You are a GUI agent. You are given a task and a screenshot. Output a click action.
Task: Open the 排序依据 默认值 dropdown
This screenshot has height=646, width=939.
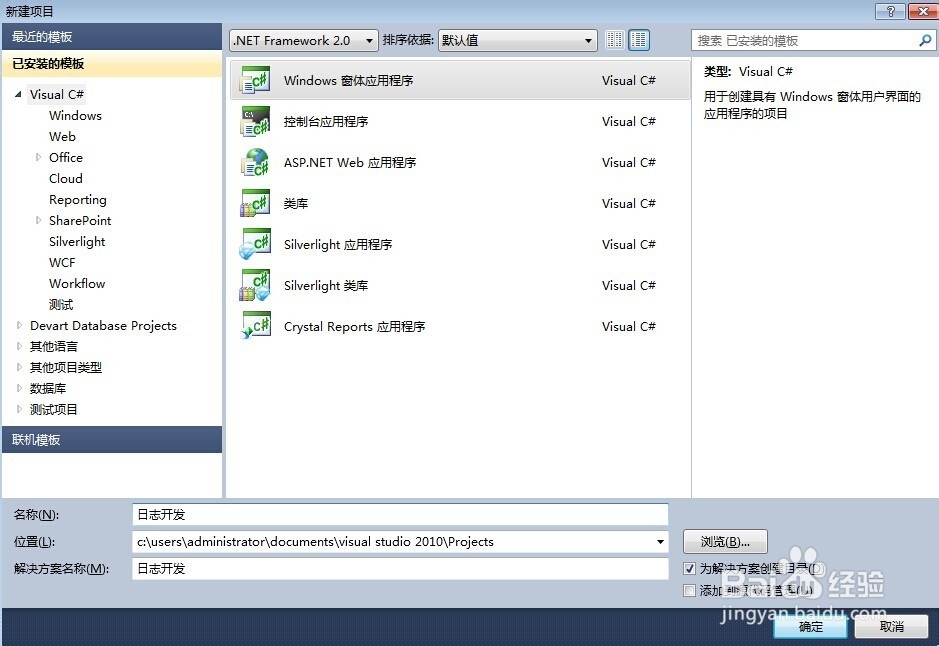click(517, 40)
